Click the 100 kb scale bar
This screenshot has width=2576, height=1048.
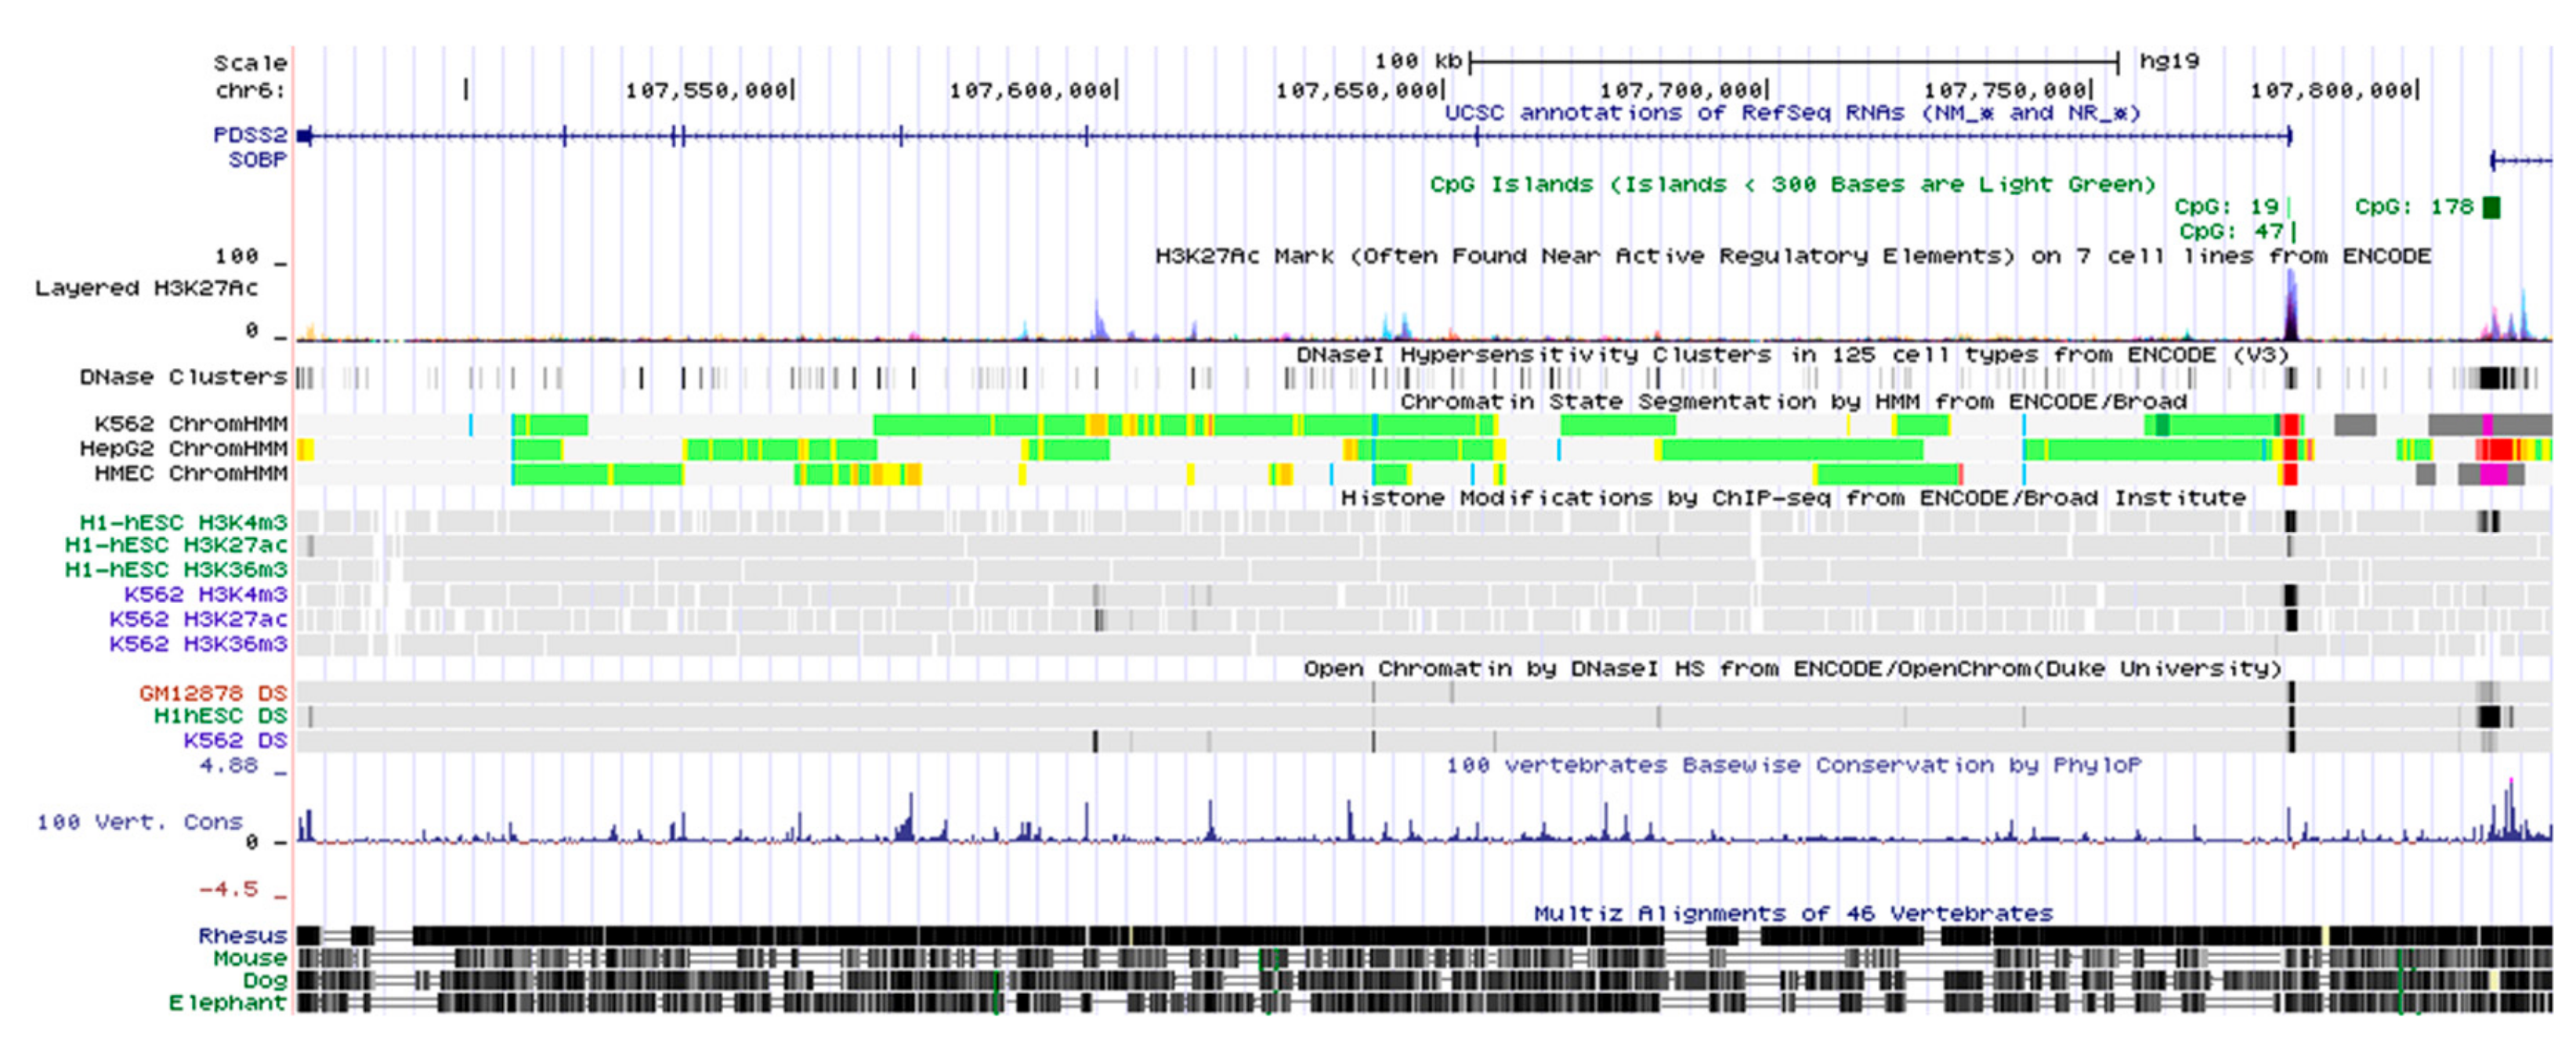click(x=1790, y=60)
